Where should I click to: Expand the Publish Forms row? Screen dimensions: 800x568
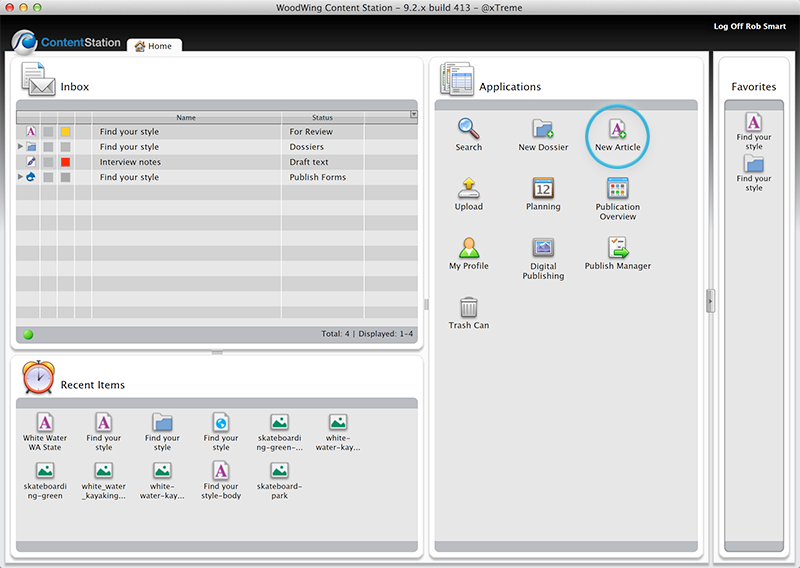(20, 177)
